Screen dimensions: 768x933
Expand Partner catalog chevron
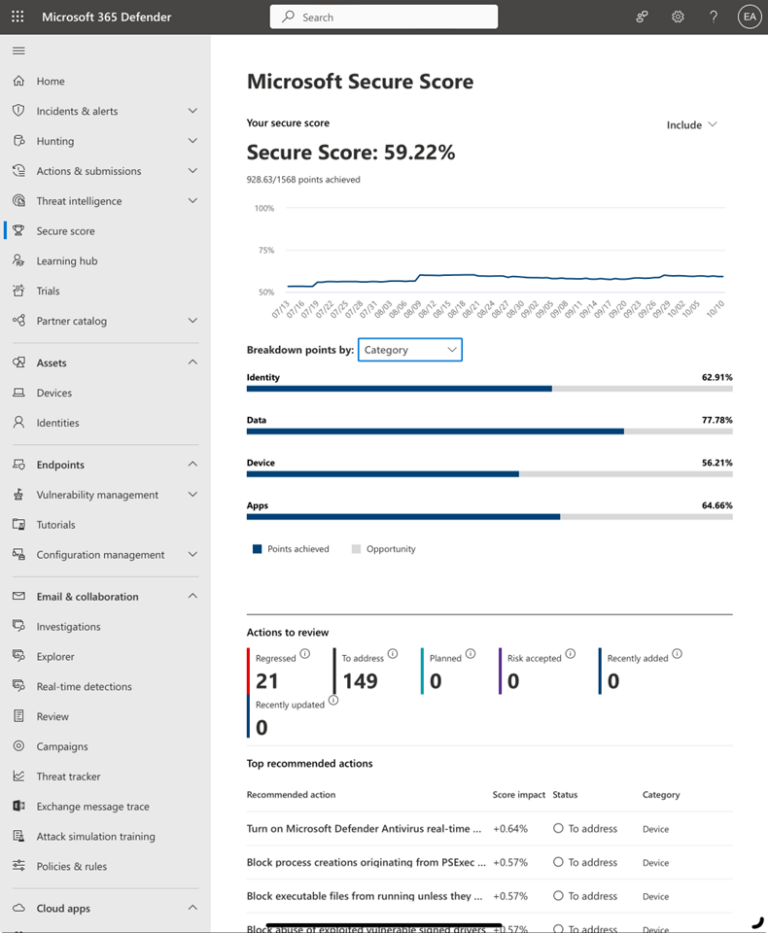[193, 320]
